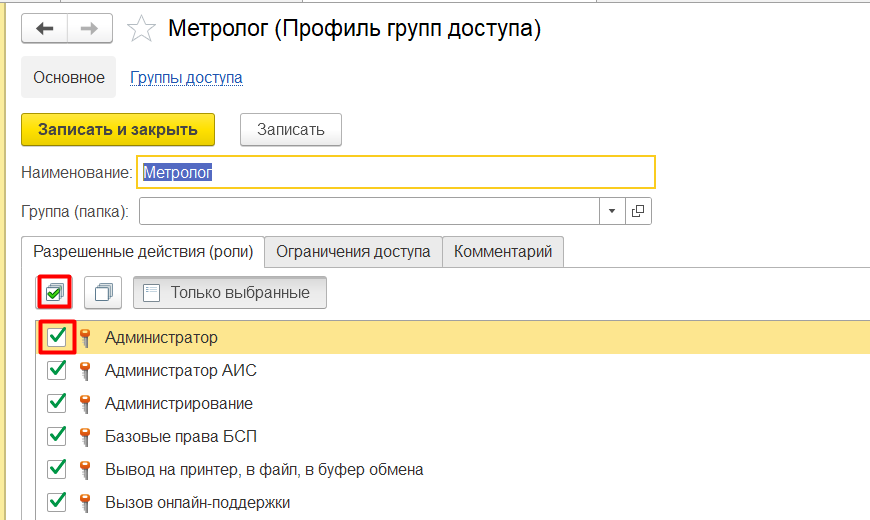Uncheck the Администратор role checkbox
Image resolution: width=870 pixels, height=520 pixels.
coord(57,337)
